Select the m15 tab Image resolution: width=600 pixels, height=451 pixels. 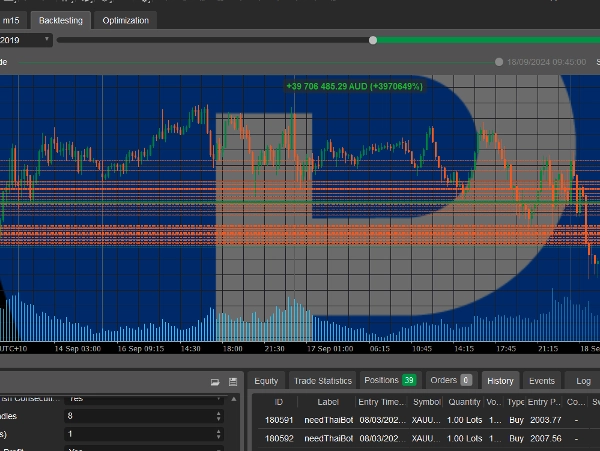tap(13, 20)
